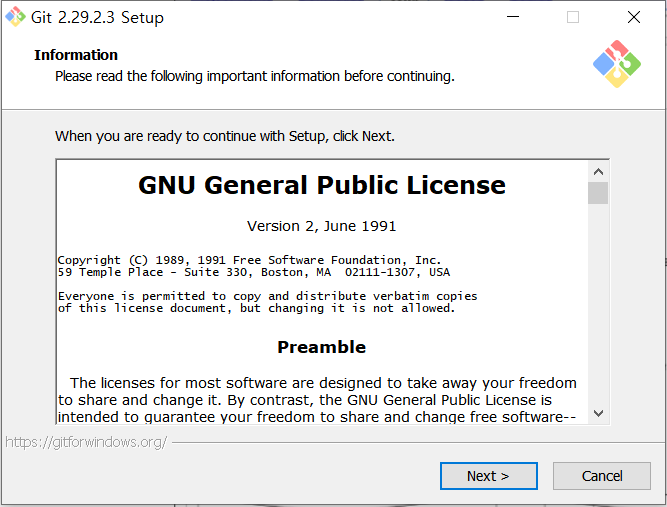
Task: Click the scroll up arrow in license box
Action: tap(598, 171)
